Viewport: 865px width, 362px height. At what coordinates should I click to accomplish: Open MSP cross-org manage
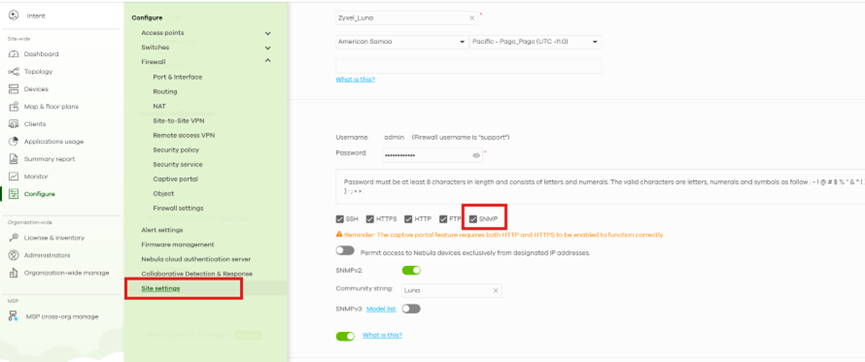[x=62, y=317]
